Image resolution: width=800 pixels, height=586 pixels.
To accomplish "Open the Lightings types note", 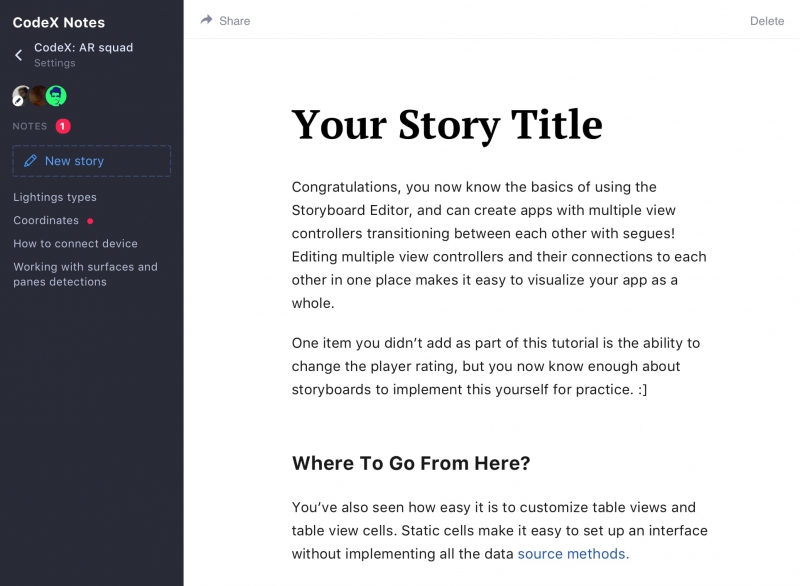I will (x=55, y=197).
